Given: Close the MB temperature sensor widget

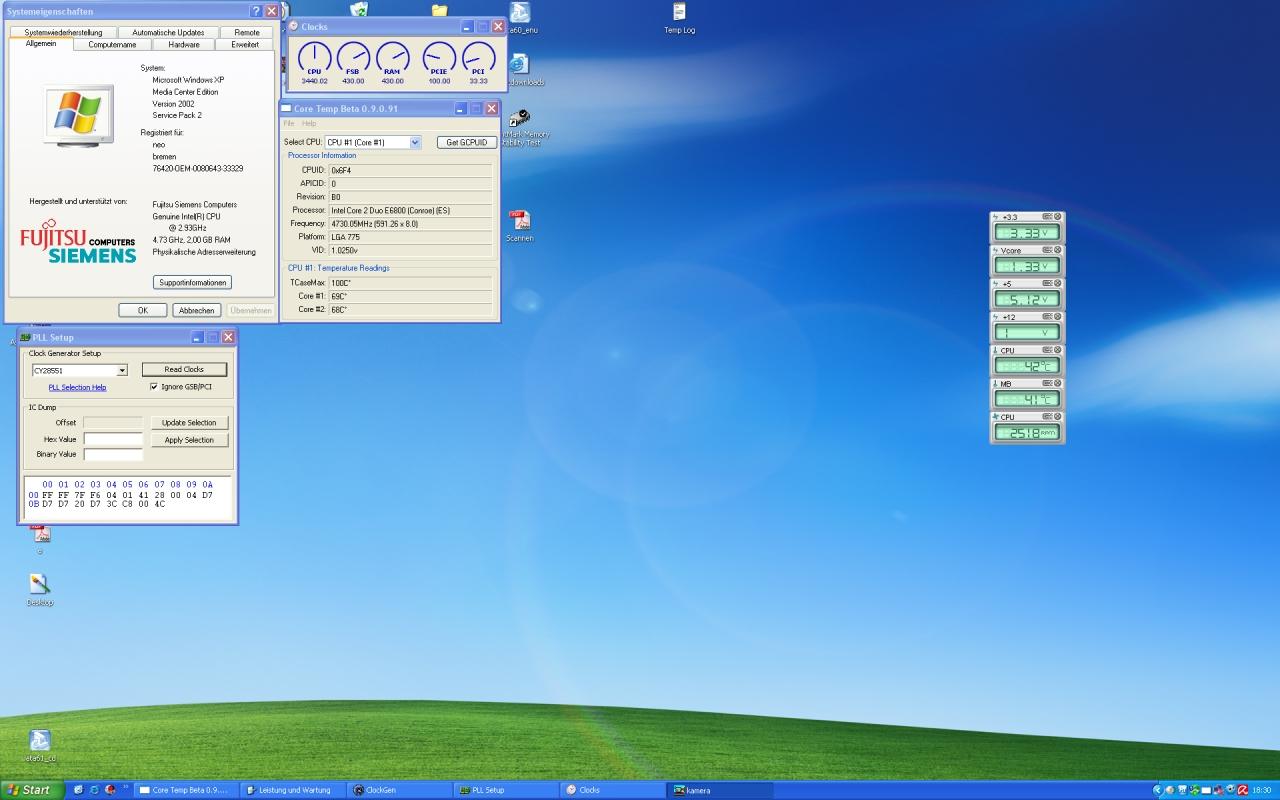Looking at the screenshot, I should pos(1058,384).
